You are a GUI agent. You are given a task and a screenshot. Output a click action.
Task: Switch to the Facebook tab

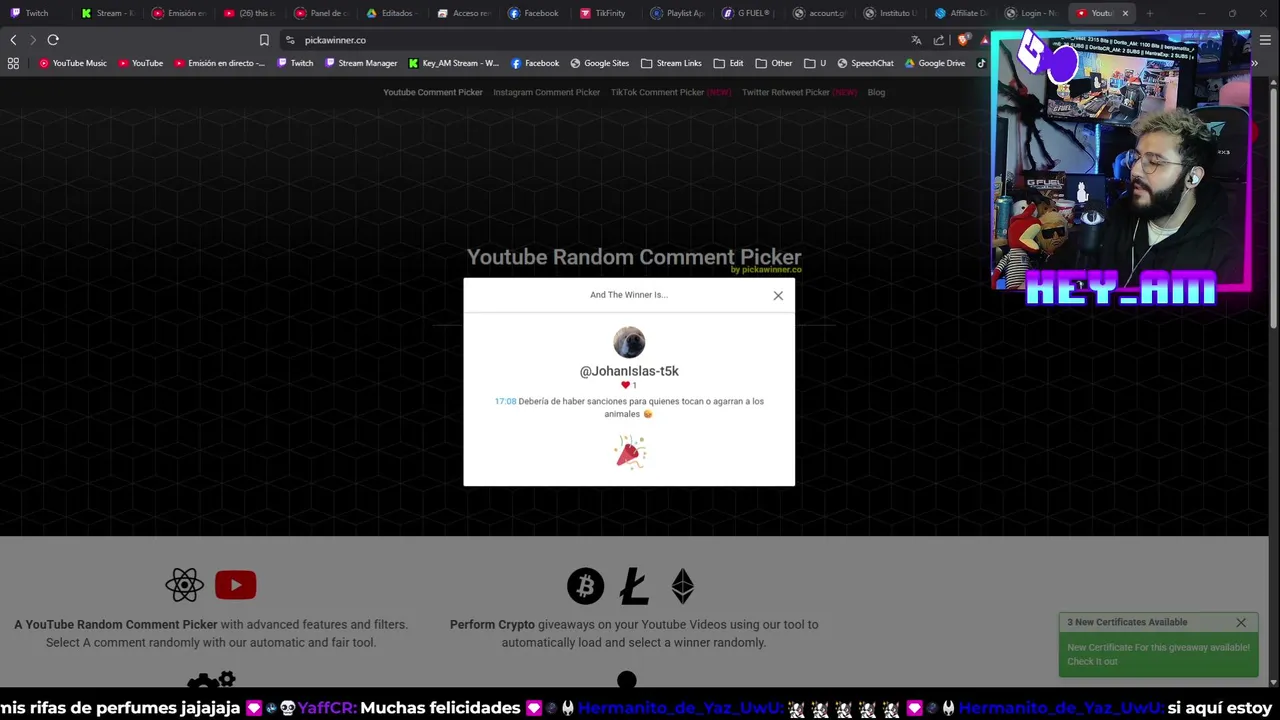[x=535, y=13]
